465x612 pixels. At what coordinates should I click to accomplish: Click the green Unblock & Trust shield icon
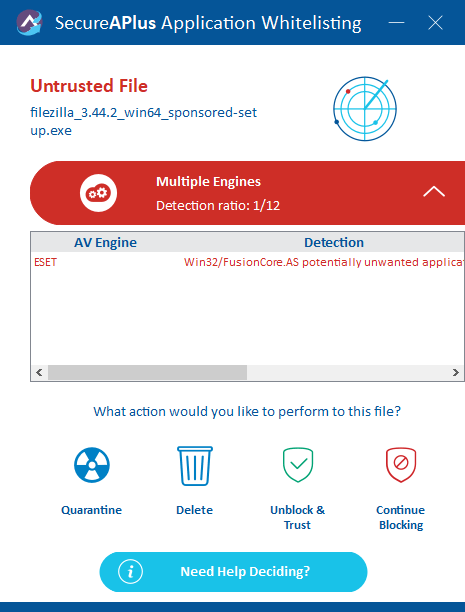(x=298, y=465)
